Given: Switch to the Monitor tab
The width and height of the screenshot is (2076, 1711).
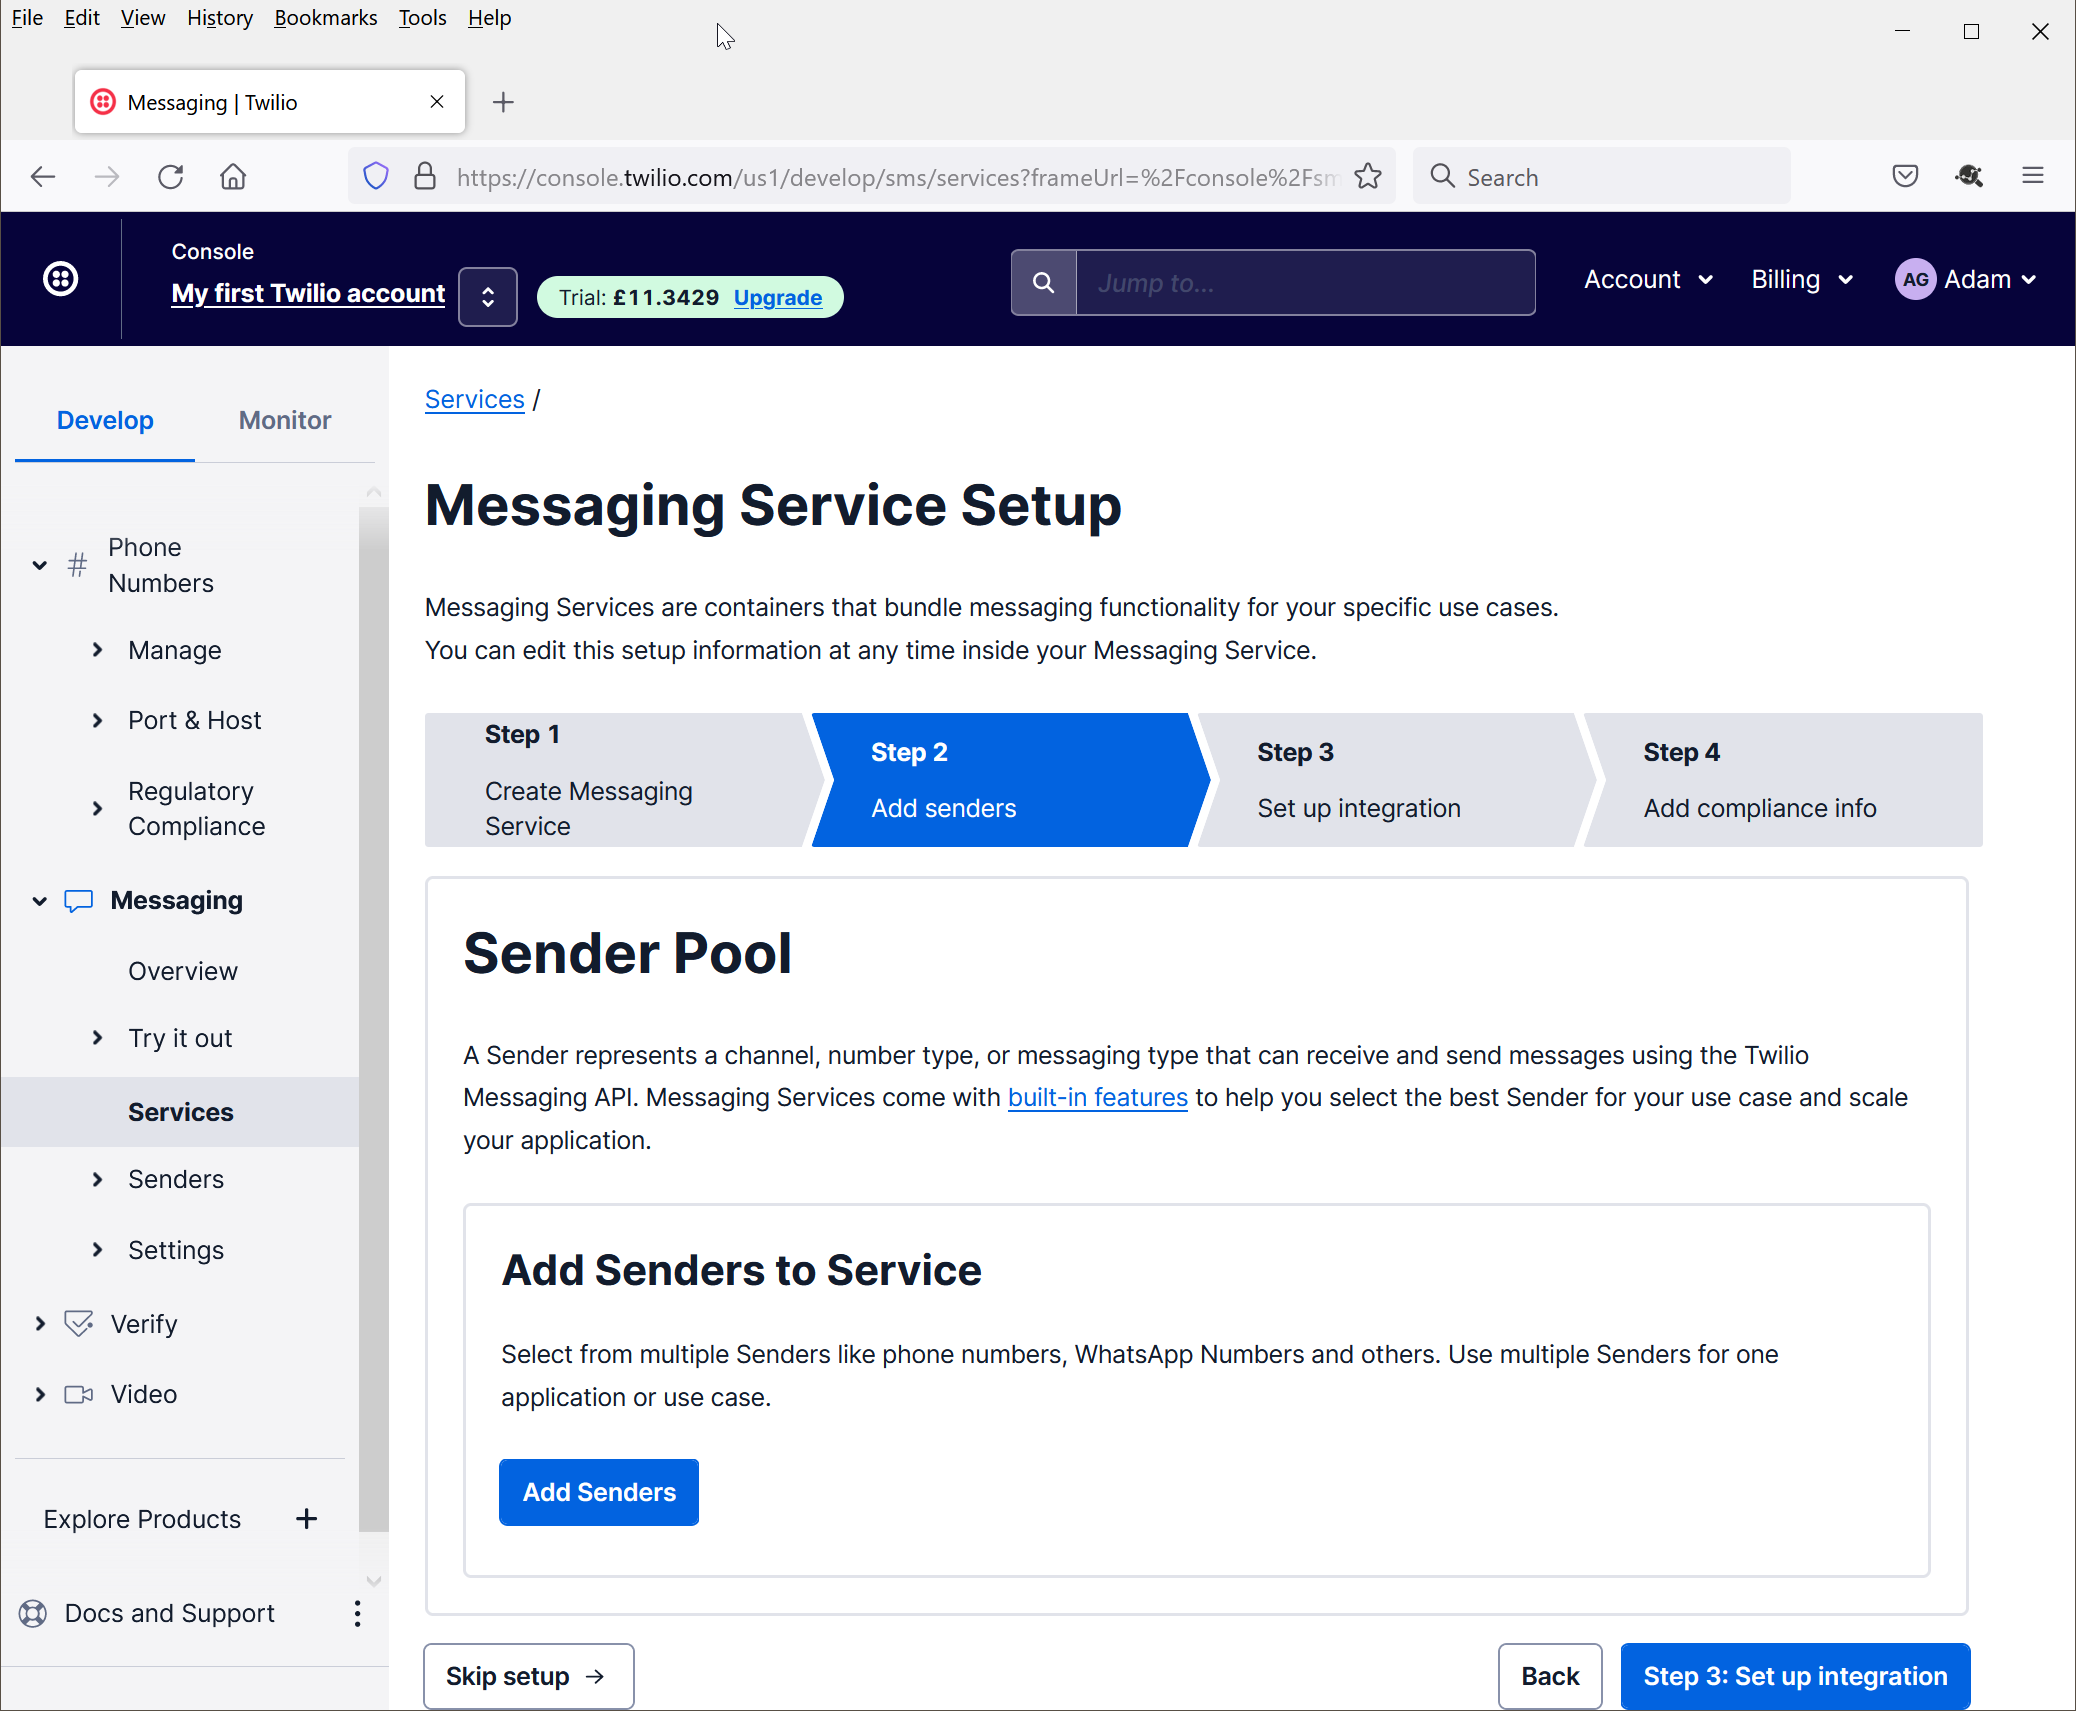Looking at the screenshot, I should tap(285, 420).
